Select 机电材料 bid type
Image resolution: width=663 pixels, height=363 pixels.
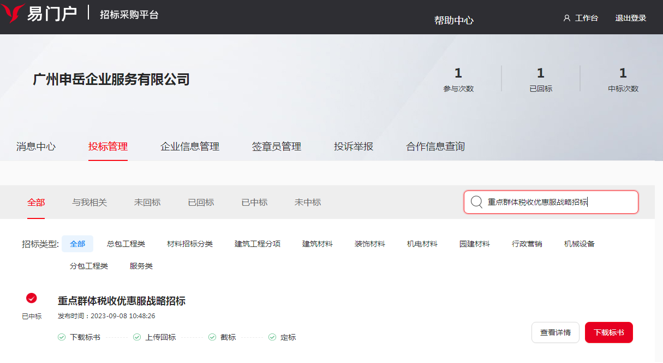422,244
